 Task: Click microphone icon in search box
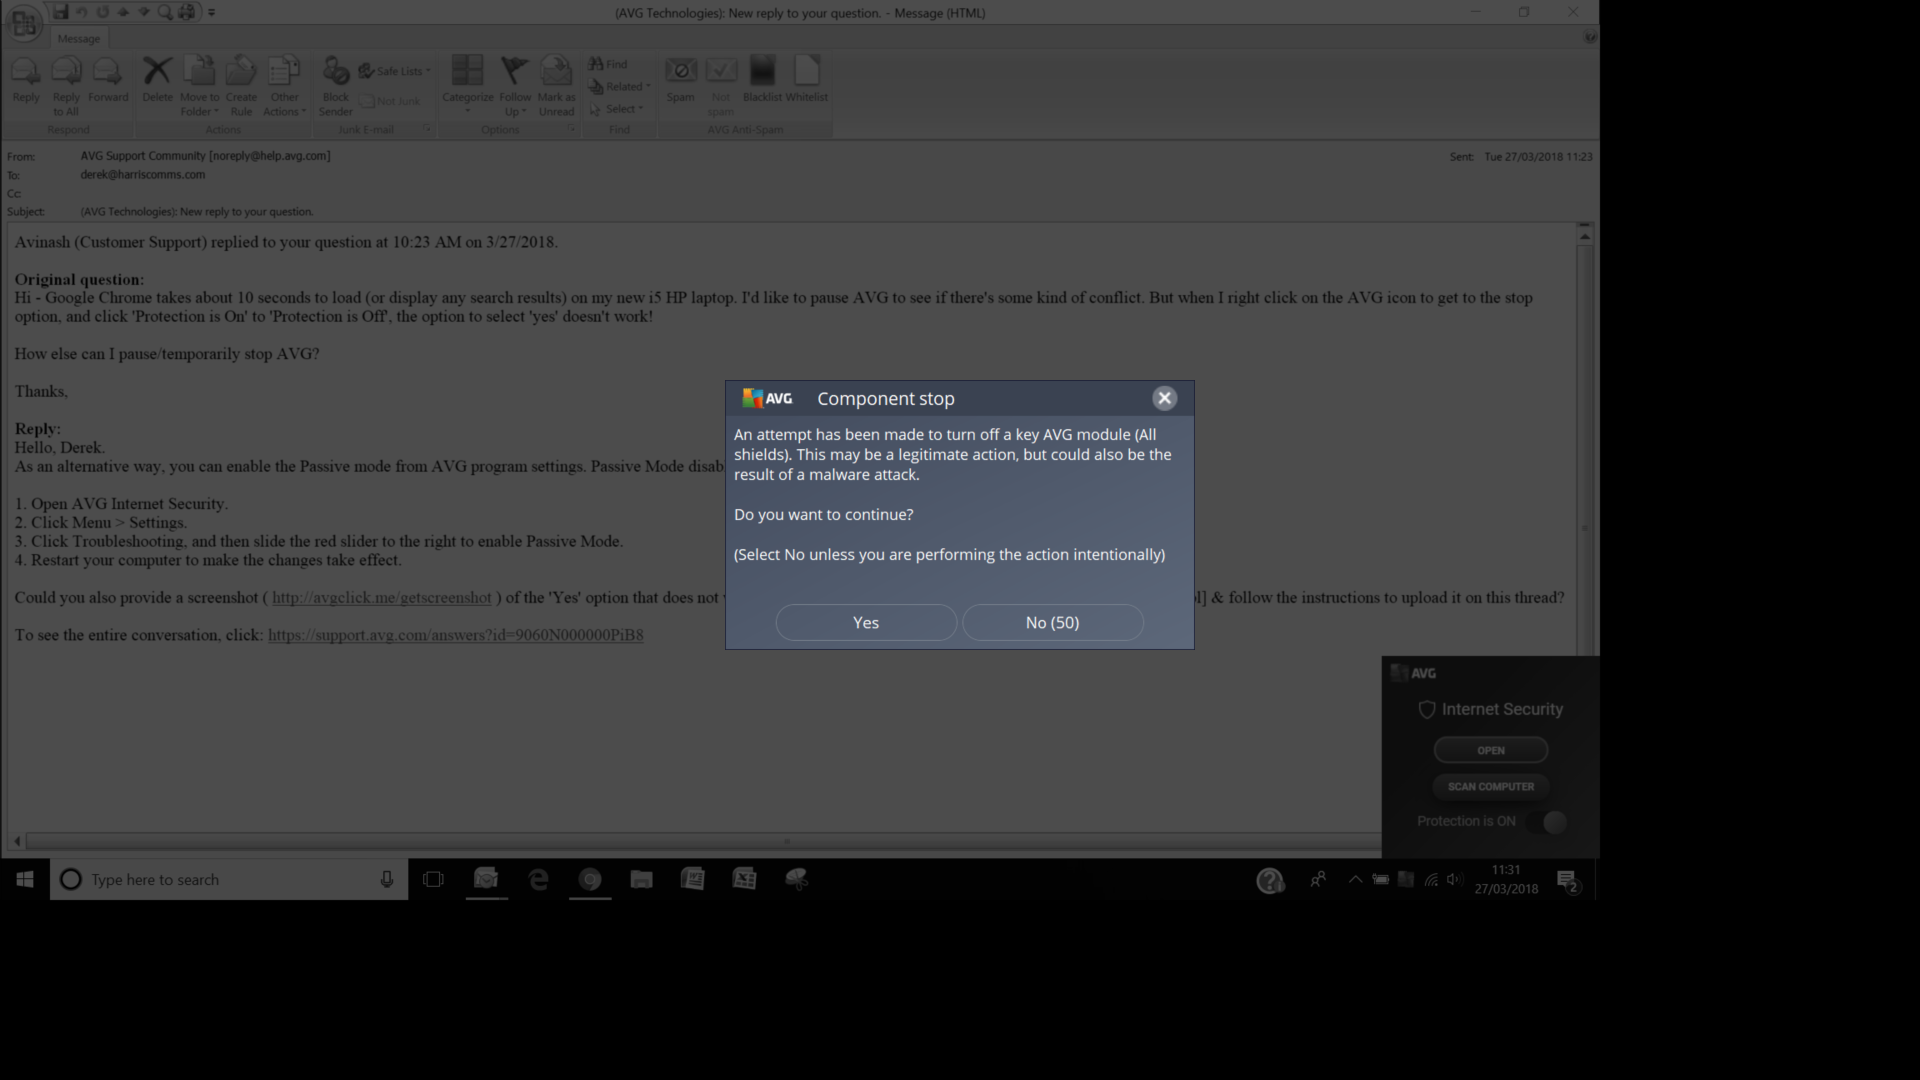(386, 879)
